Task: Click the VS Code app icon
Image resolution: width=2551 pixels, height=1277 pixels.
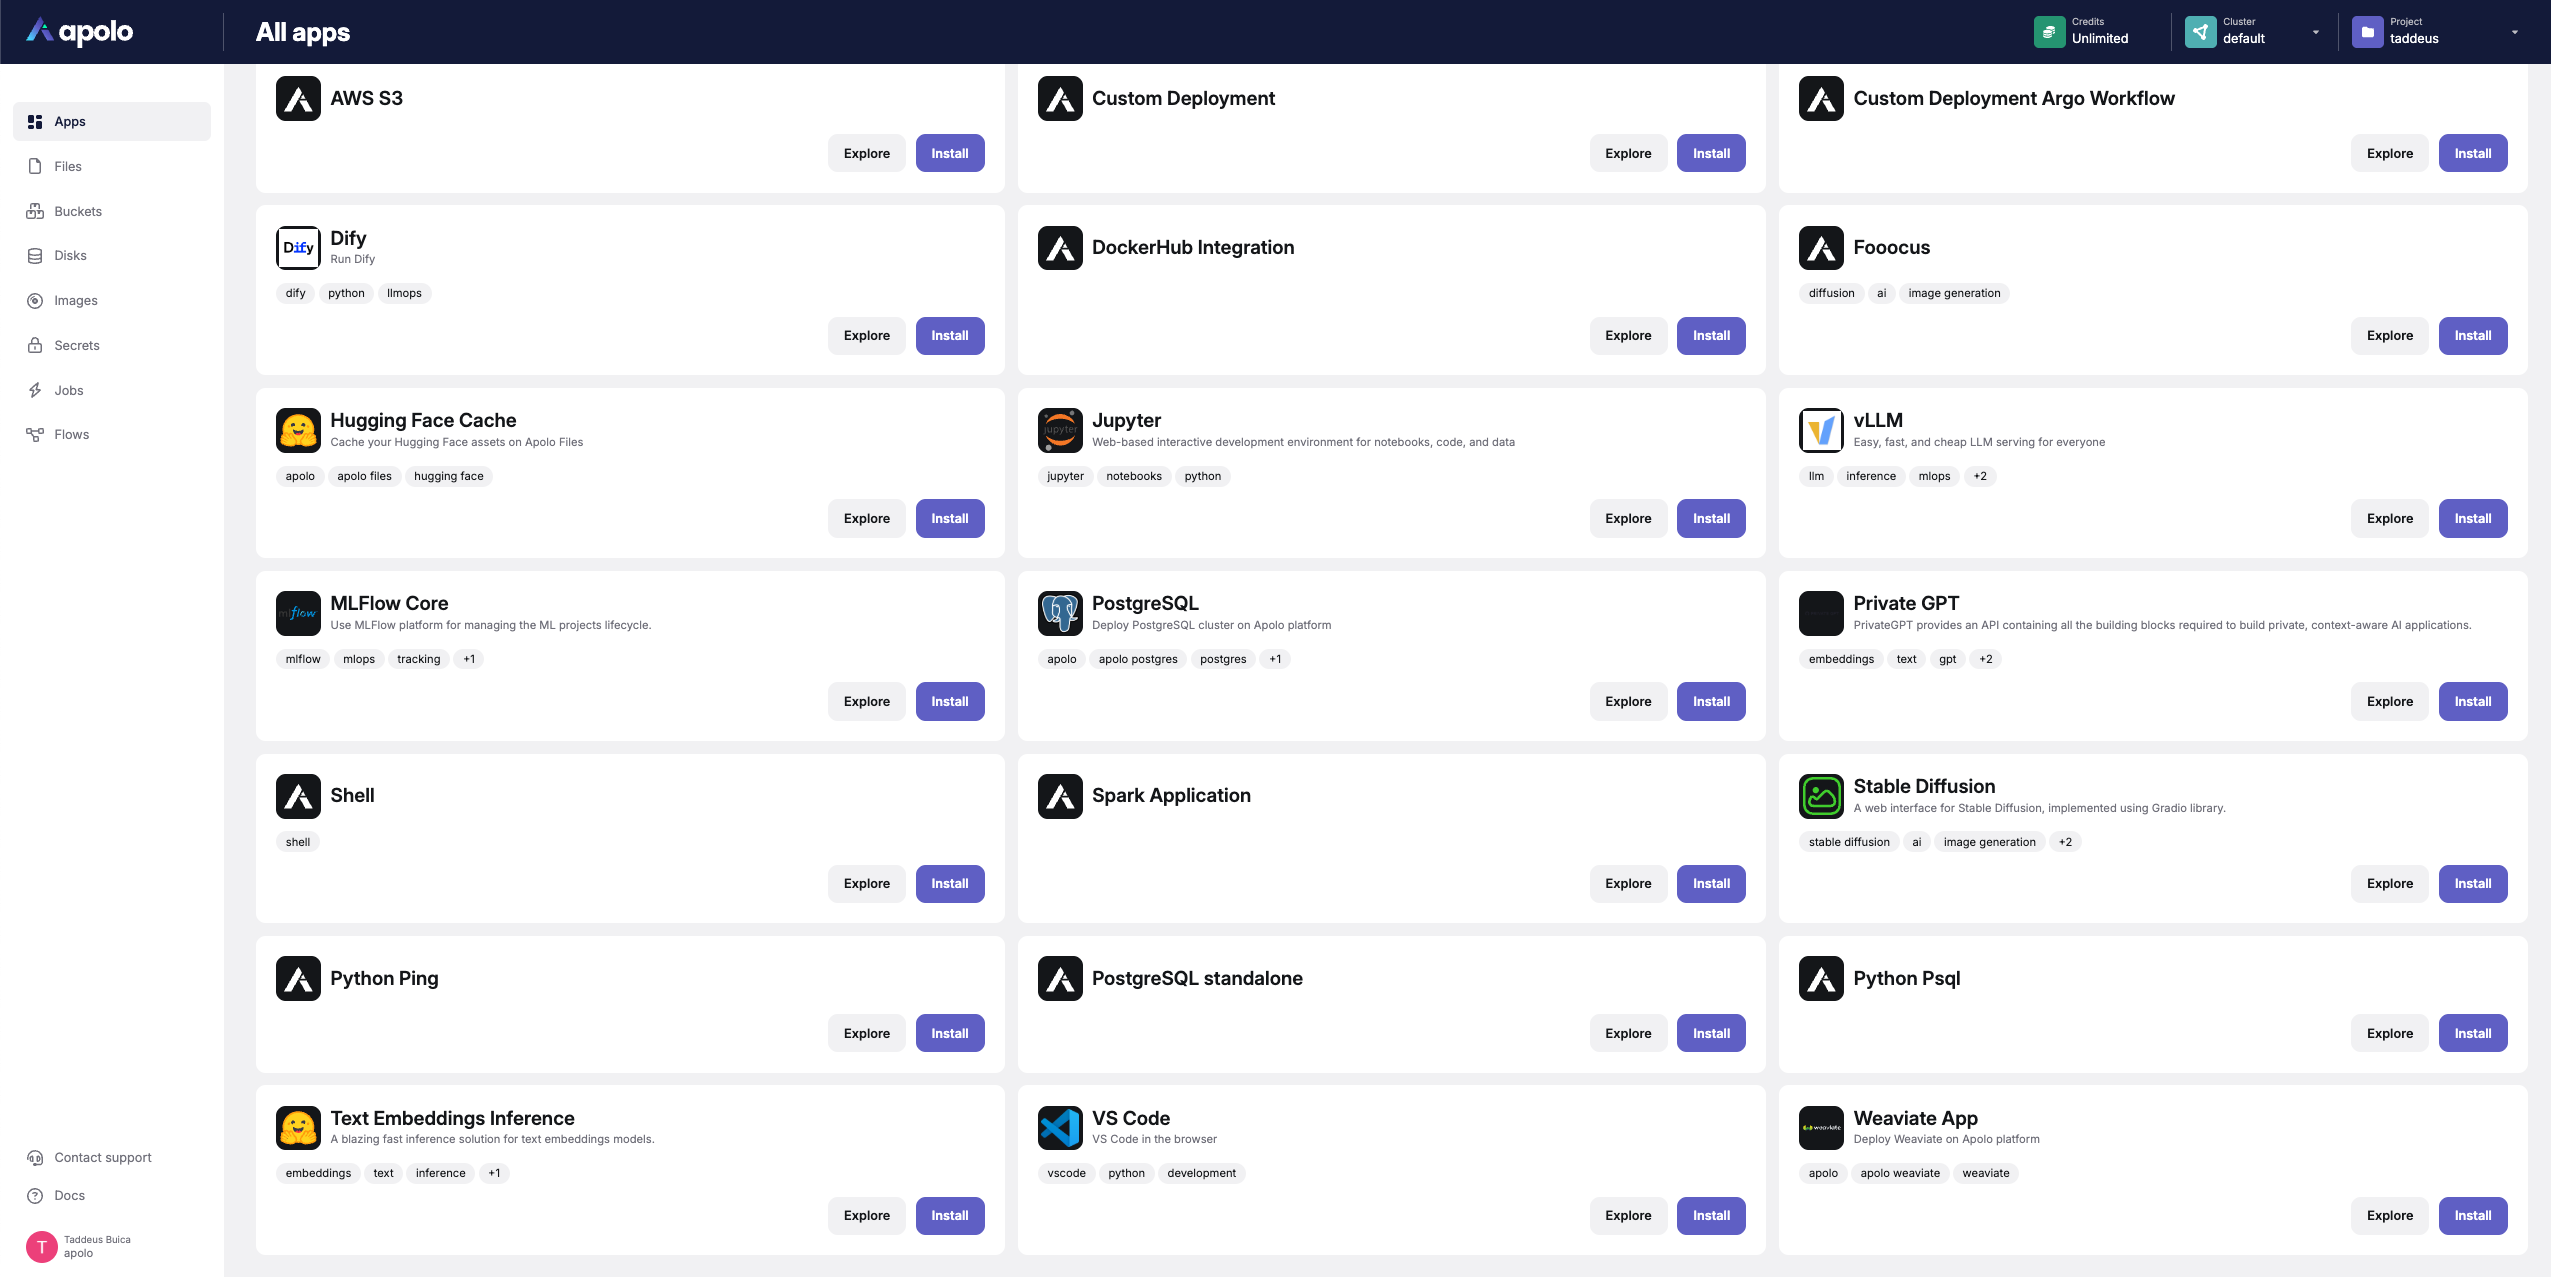Action: coord(1060,1128)
